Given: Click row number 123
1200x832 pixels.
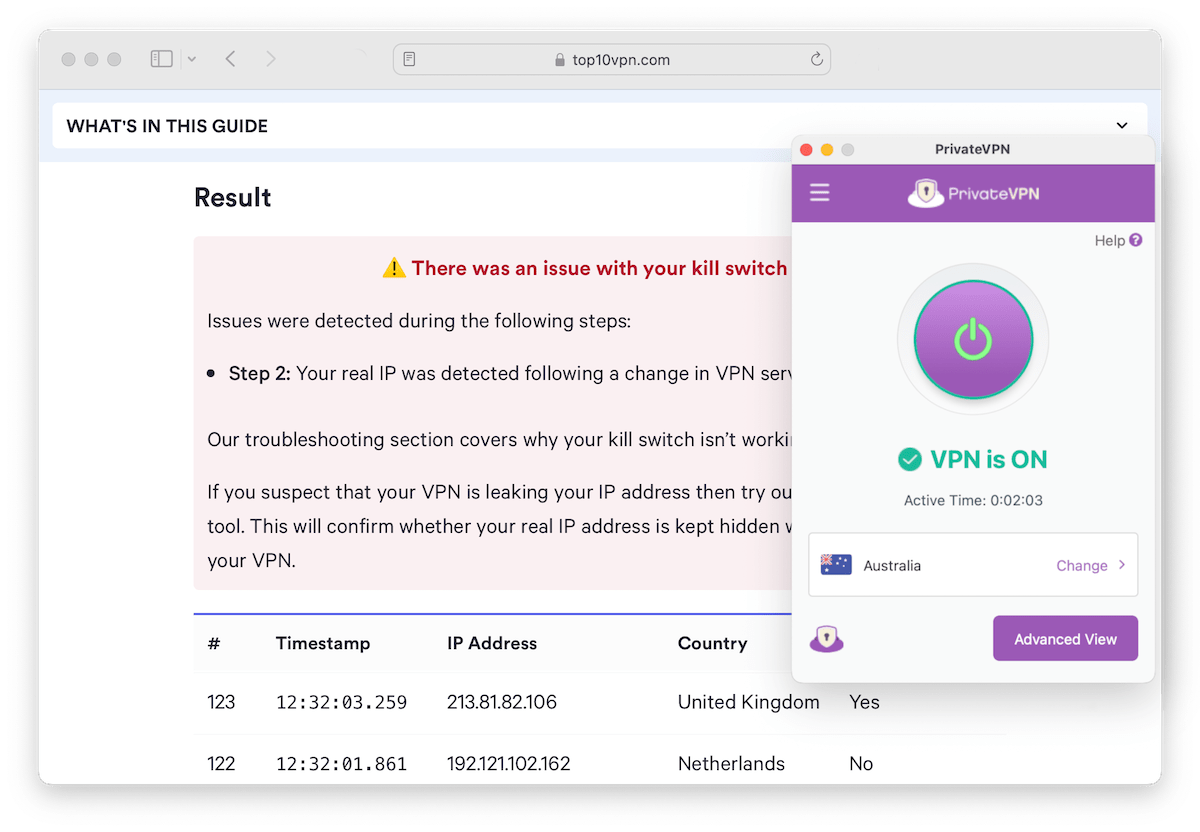Looking at the screenshot, I should 221,702.
